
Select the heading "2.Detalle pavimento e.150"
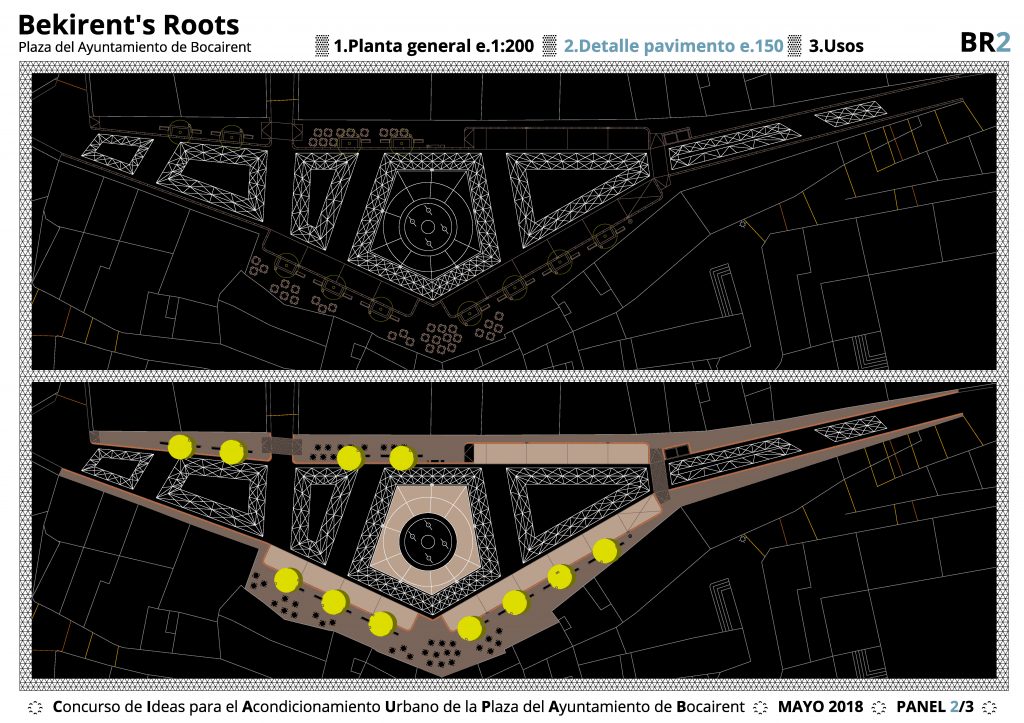[x=673, y=46]
